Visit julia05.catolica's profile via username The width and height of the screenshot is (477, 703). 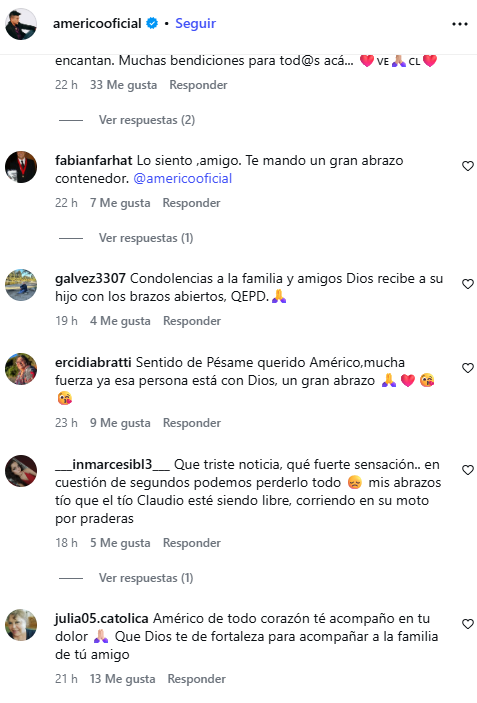[x=102, y=618]
